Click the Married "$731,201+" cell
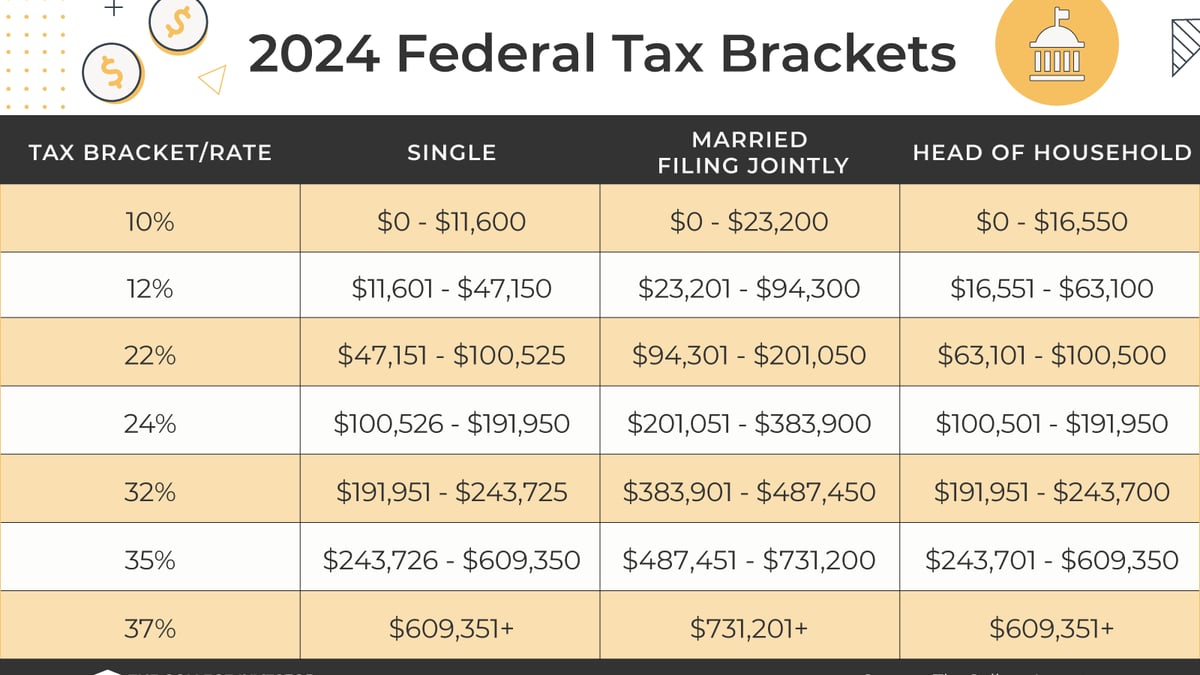The width and height of the screenshot is (1200, 675). tap(749, 628)
